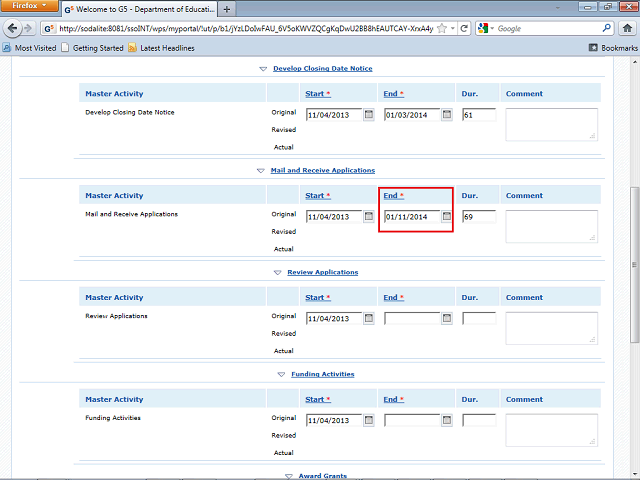
Task: Open calendar for Review Applications end date
Action: 447,318
